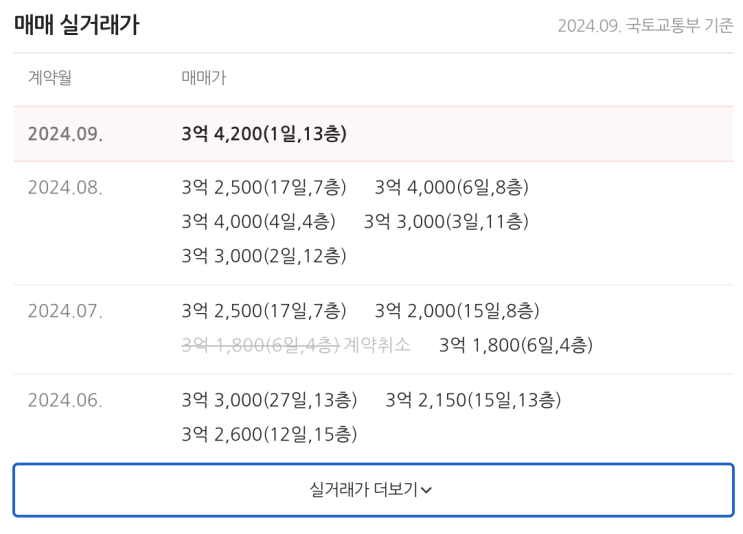Select the 2024.08. contract month label
This screenshot has width=743, height=534.
point(65,187)
